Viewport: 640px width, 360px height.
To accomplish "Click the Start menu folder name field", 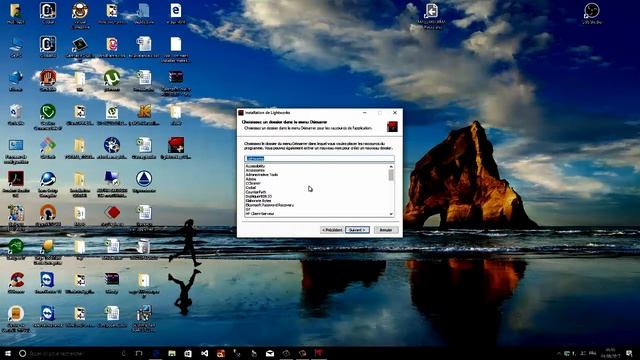I will click(319, 158).
